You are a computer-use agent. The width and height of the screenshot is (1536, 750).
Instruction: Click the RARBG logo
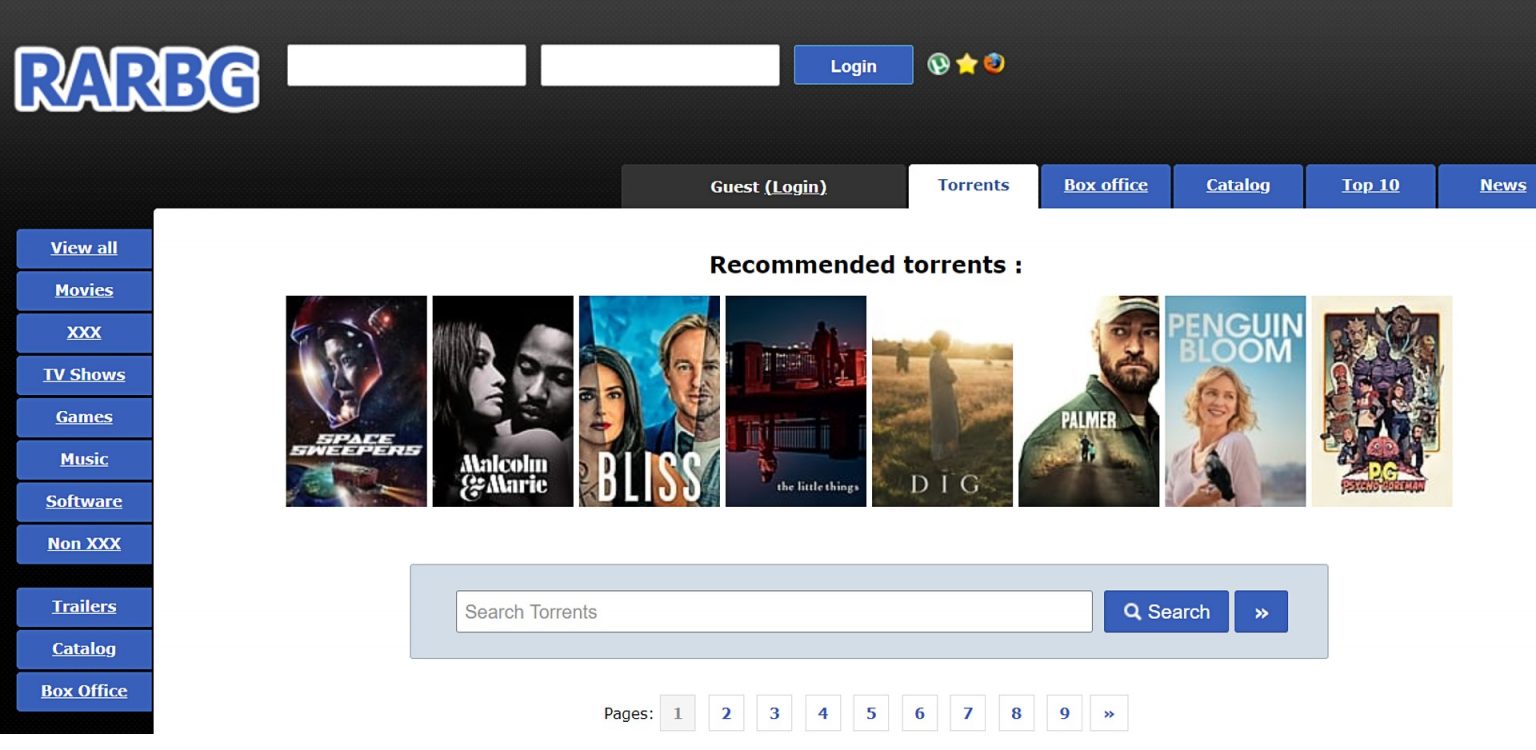point(137,79)
